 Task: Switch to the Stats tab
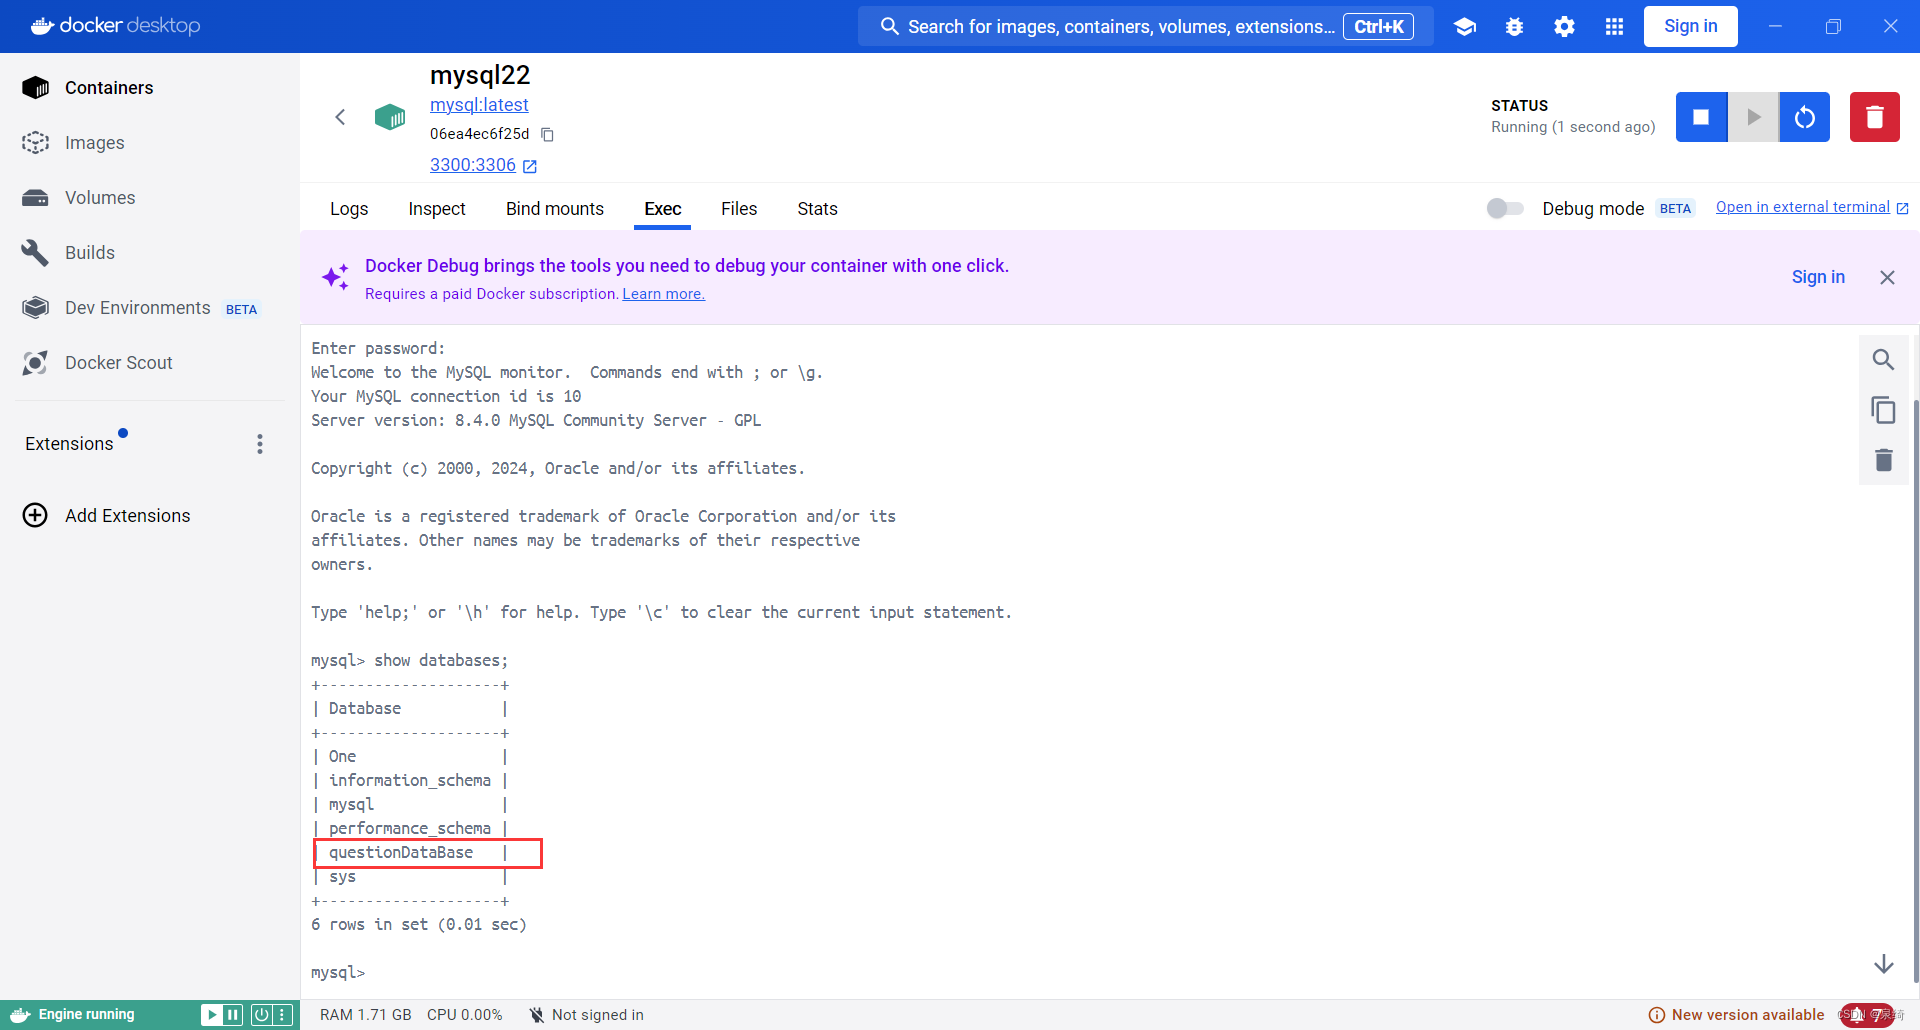(817, 209)
